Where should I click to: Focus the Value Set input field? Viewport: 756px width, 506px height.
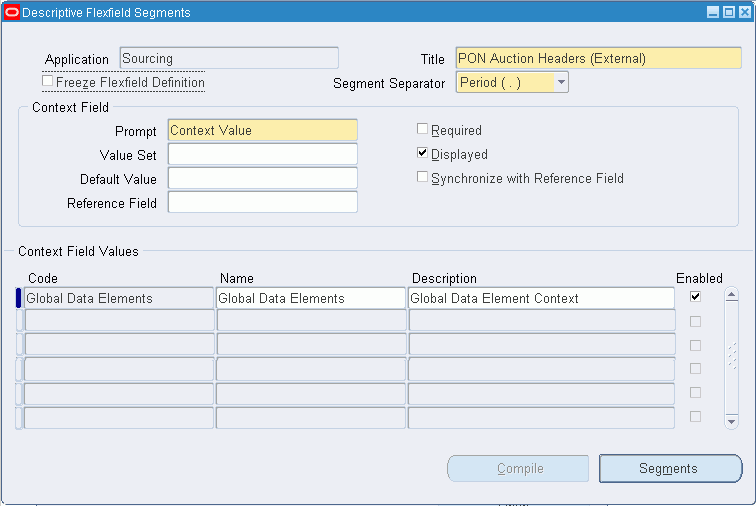click(263, 154)
